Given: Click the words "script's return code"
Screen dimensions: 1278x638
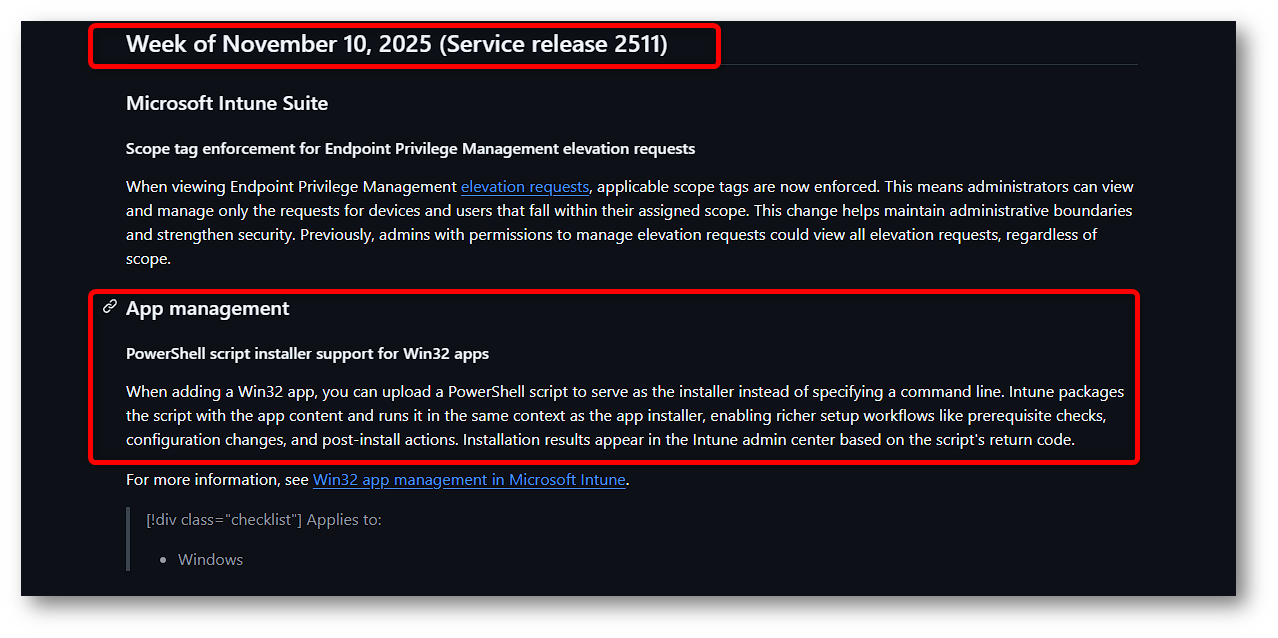Looking at the screenshot, I should [1002, 440].
